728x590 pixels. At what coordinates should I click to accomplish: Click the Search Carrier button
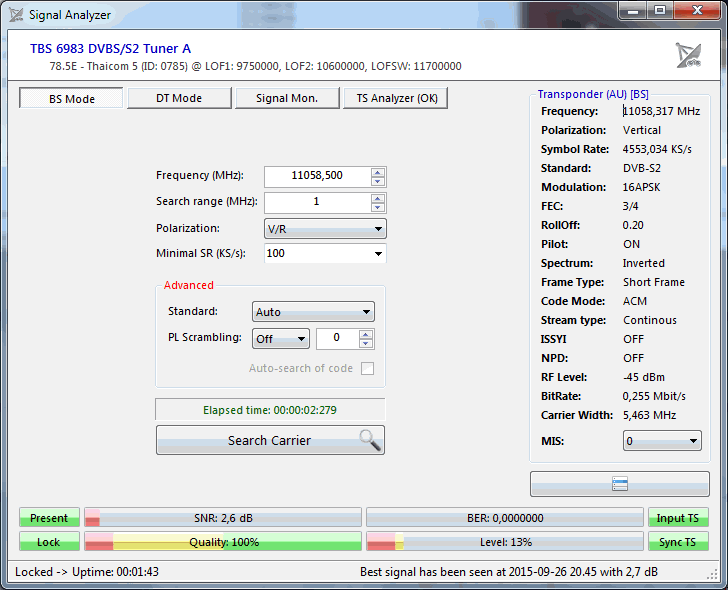tap(270, 440)
